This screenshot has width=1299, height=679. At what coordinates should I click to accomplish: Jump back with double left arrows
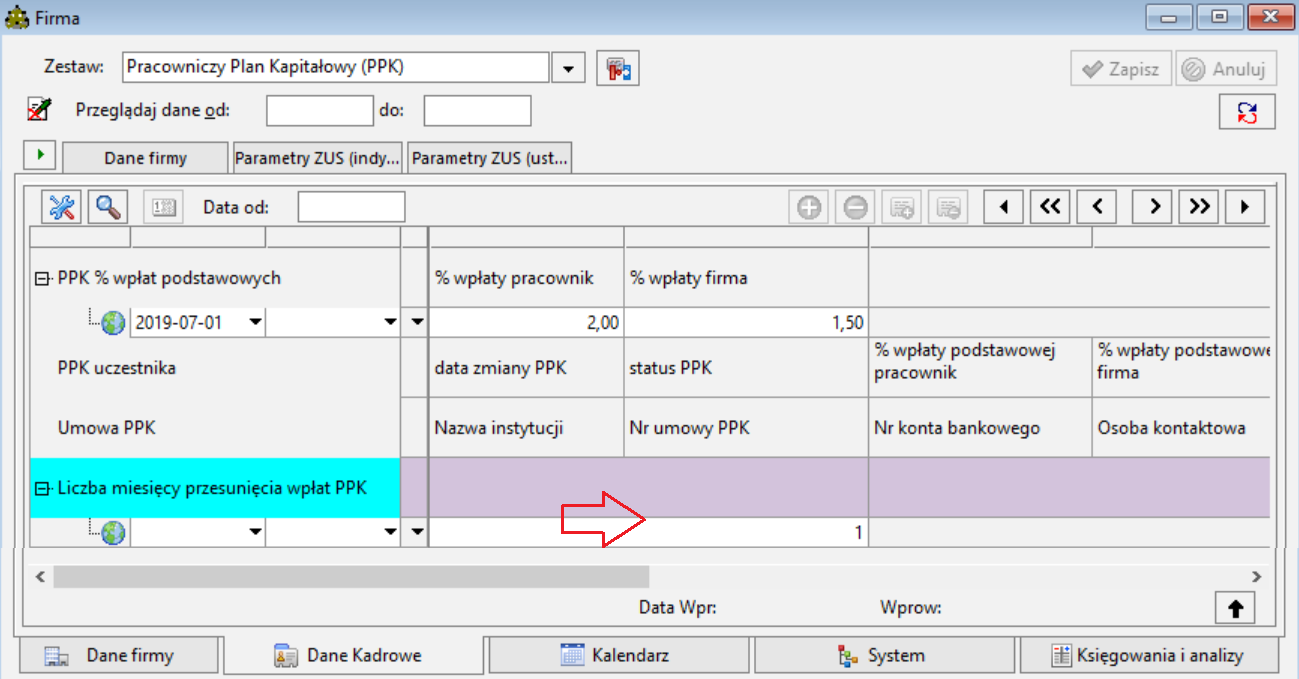click(1050, 207)
